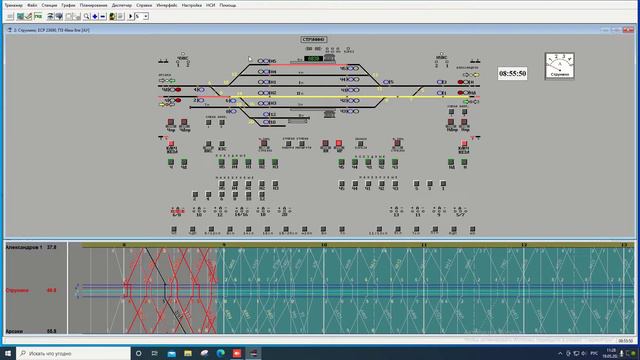
Task: Open the Планирование menu
Action: (93, 5)
